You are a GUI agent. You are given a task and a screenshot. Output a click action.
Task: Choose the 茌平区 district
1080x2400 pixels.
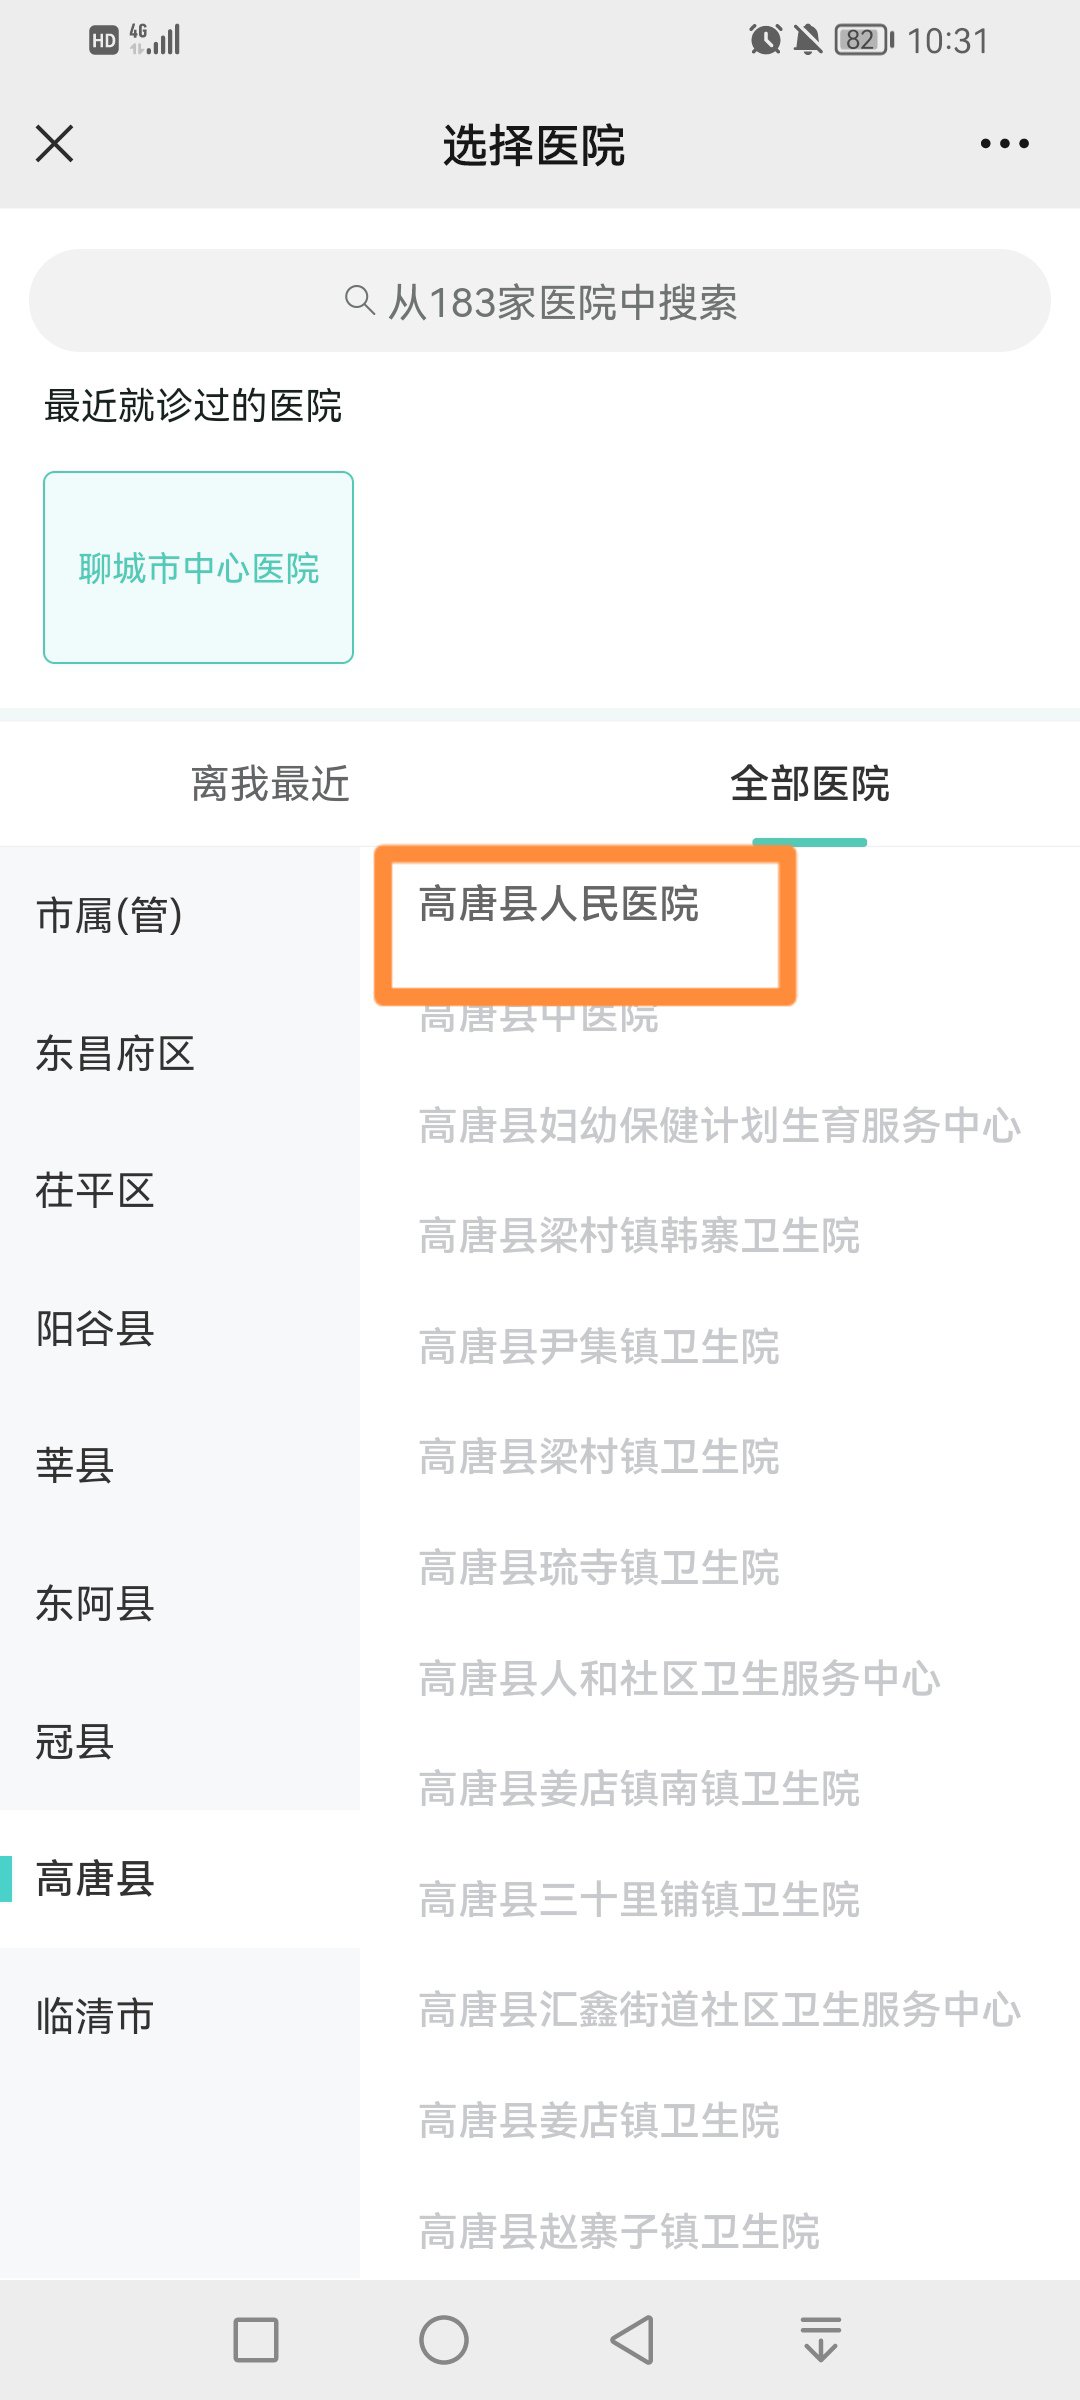(x=95, y=1191)
